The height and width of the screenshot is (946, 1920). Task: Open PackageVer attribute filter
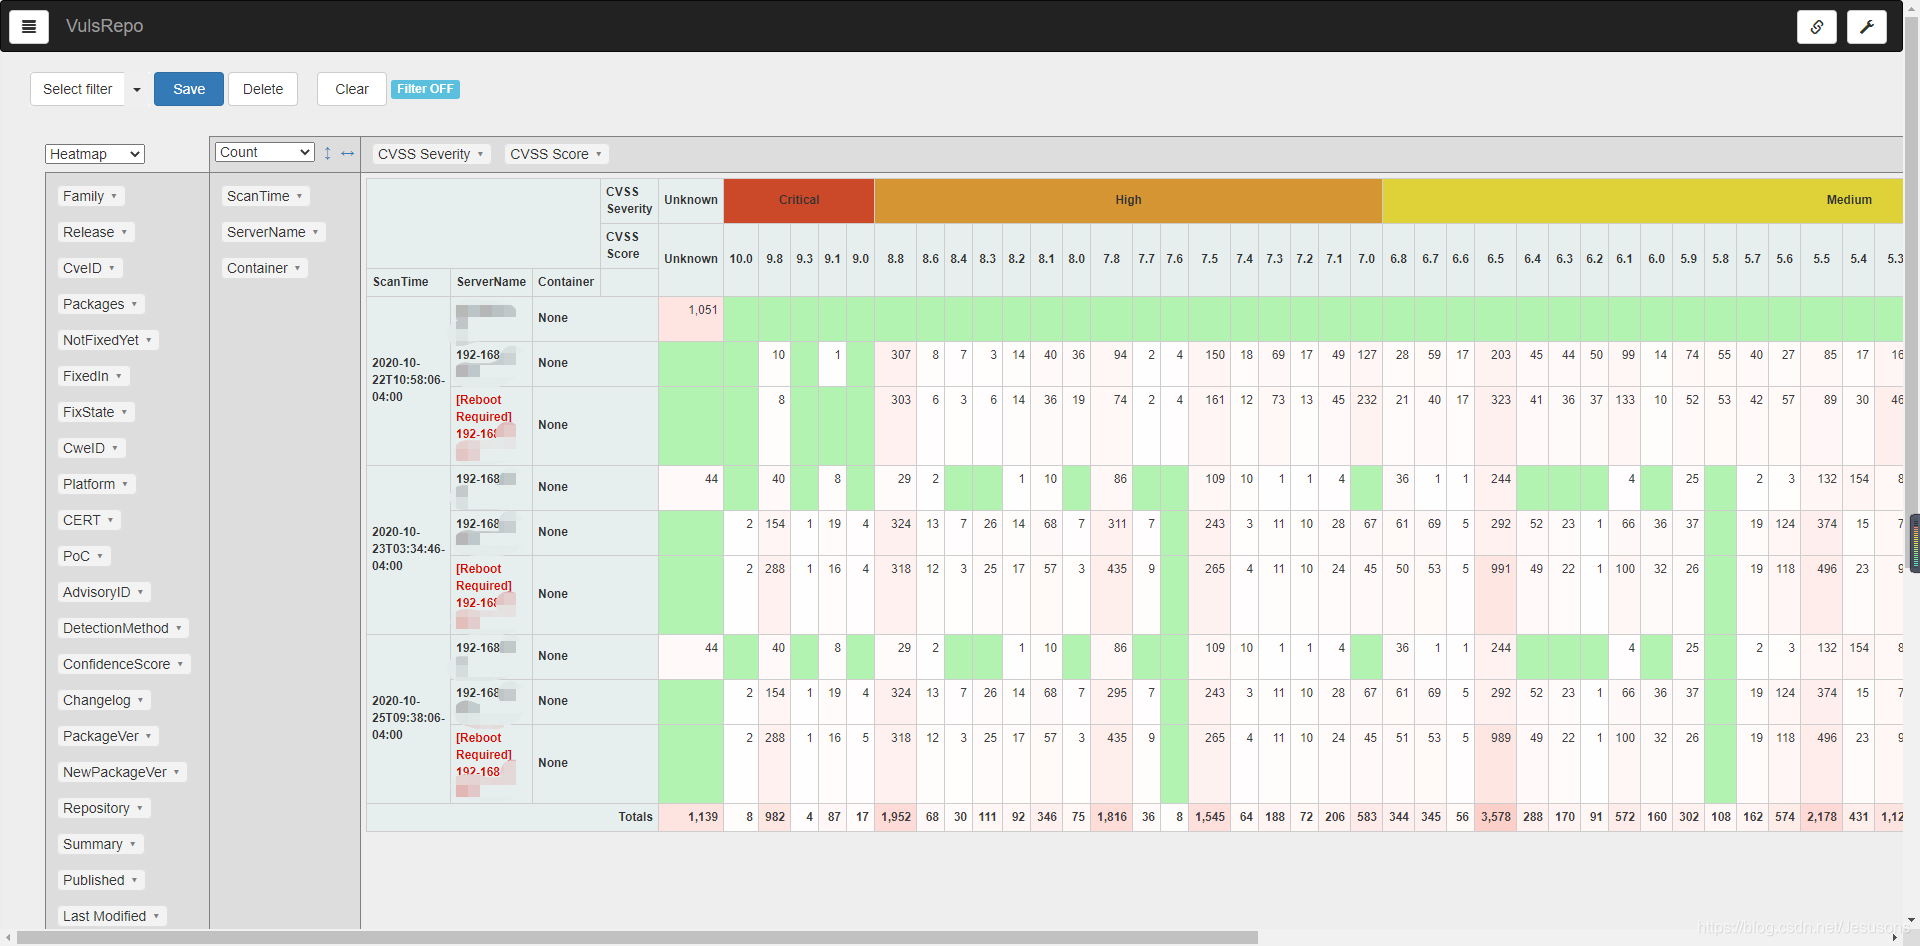(x=149, y=736)
